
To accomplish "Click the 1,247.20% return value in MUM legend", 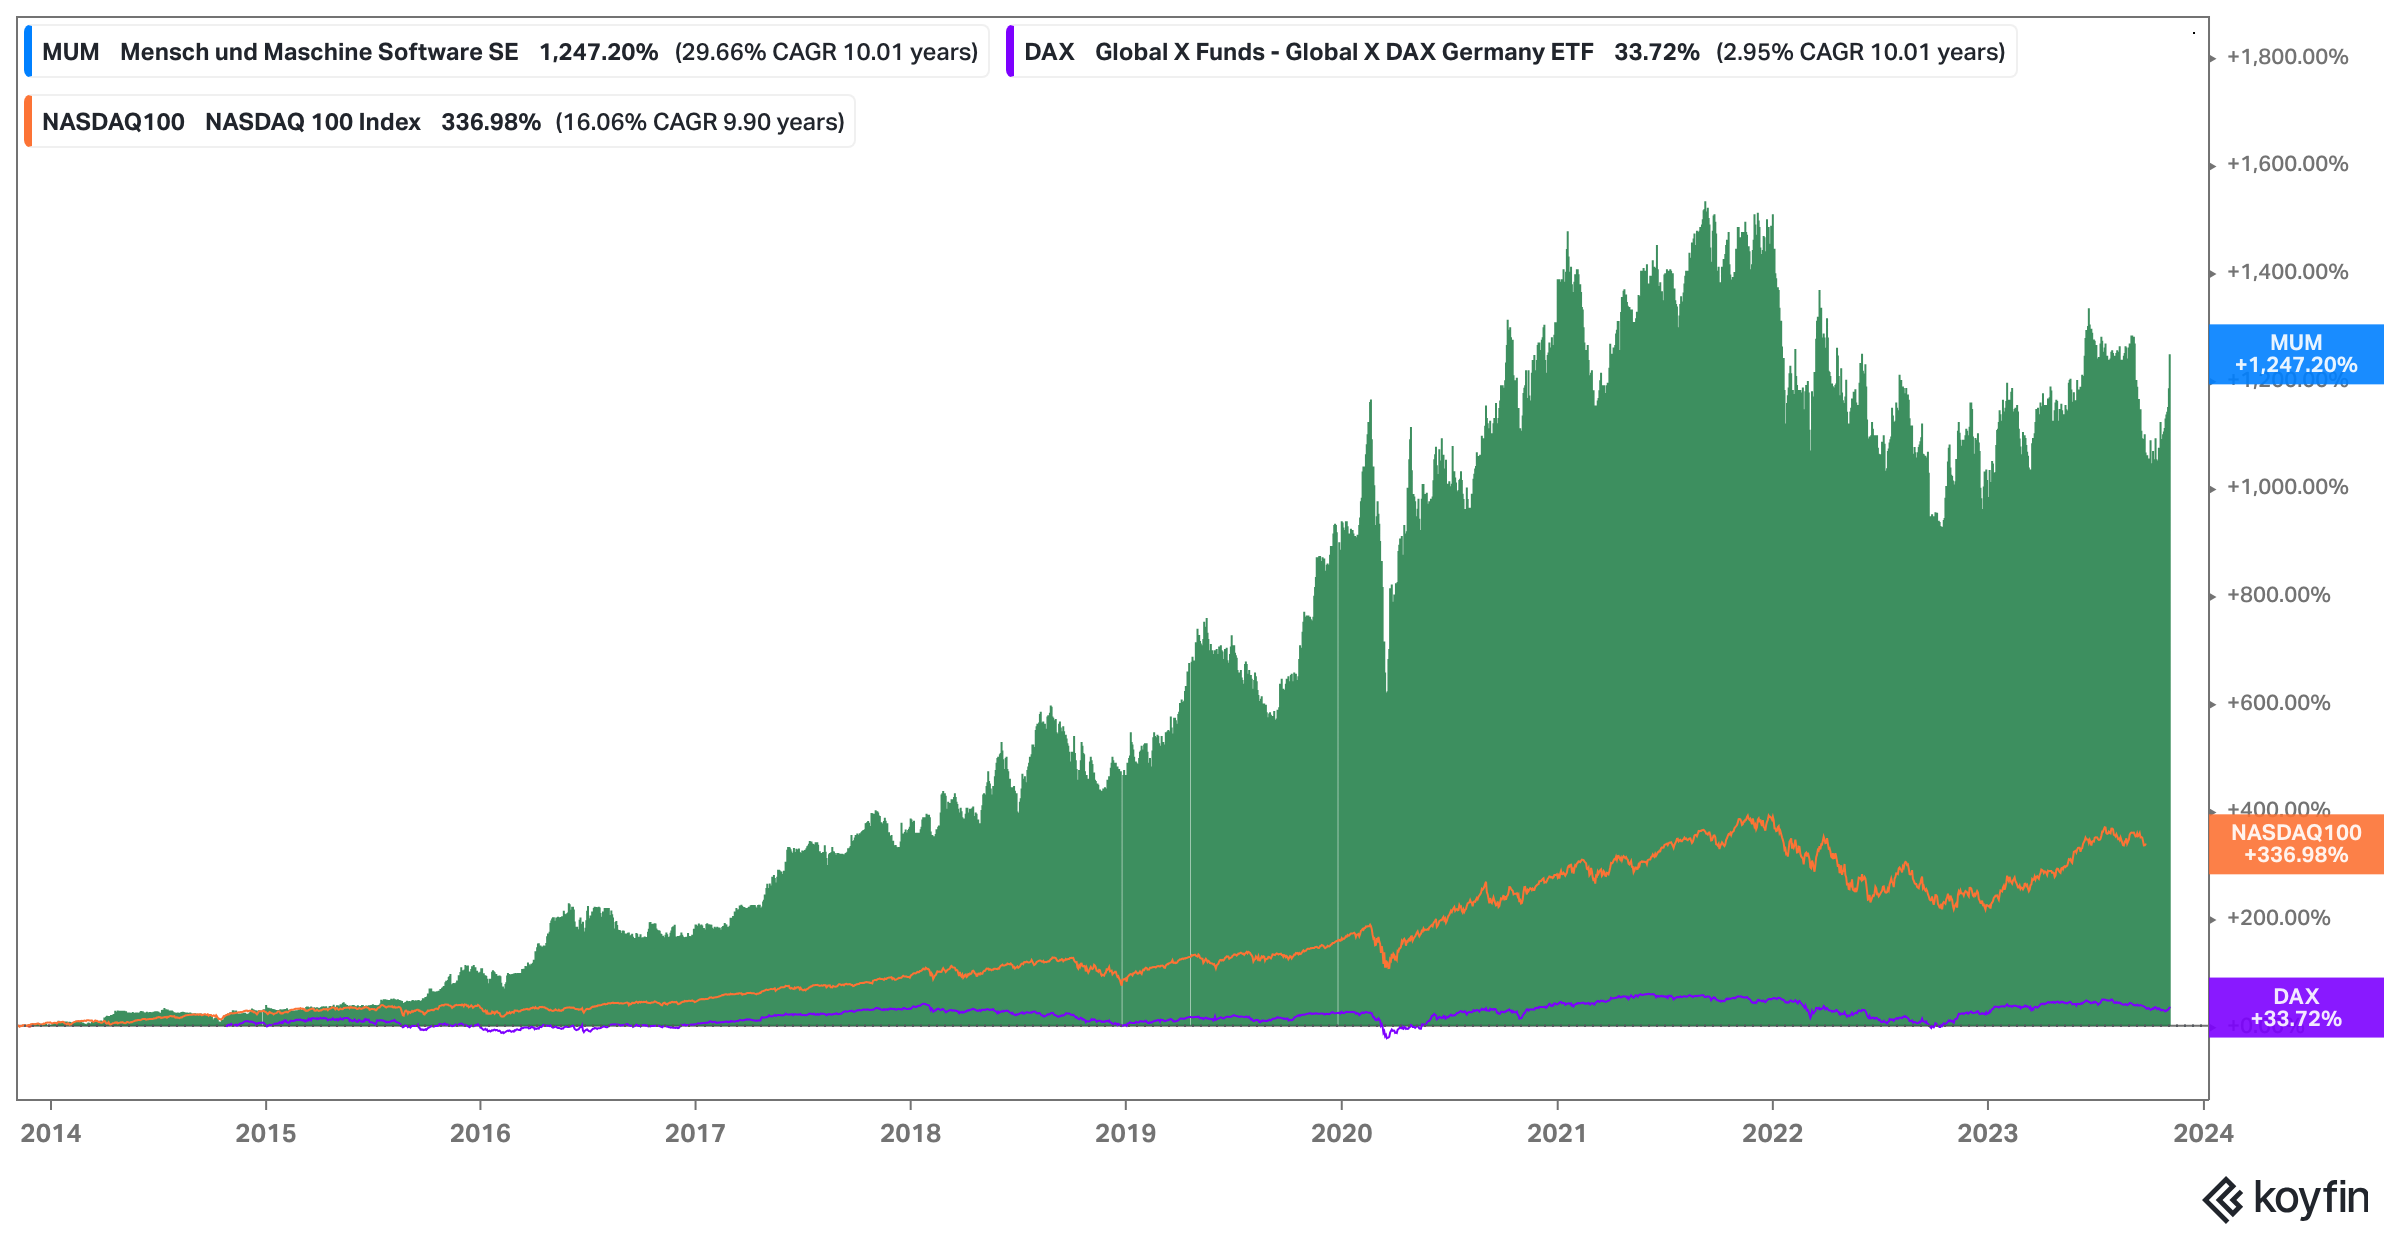I will pos(599,52).
